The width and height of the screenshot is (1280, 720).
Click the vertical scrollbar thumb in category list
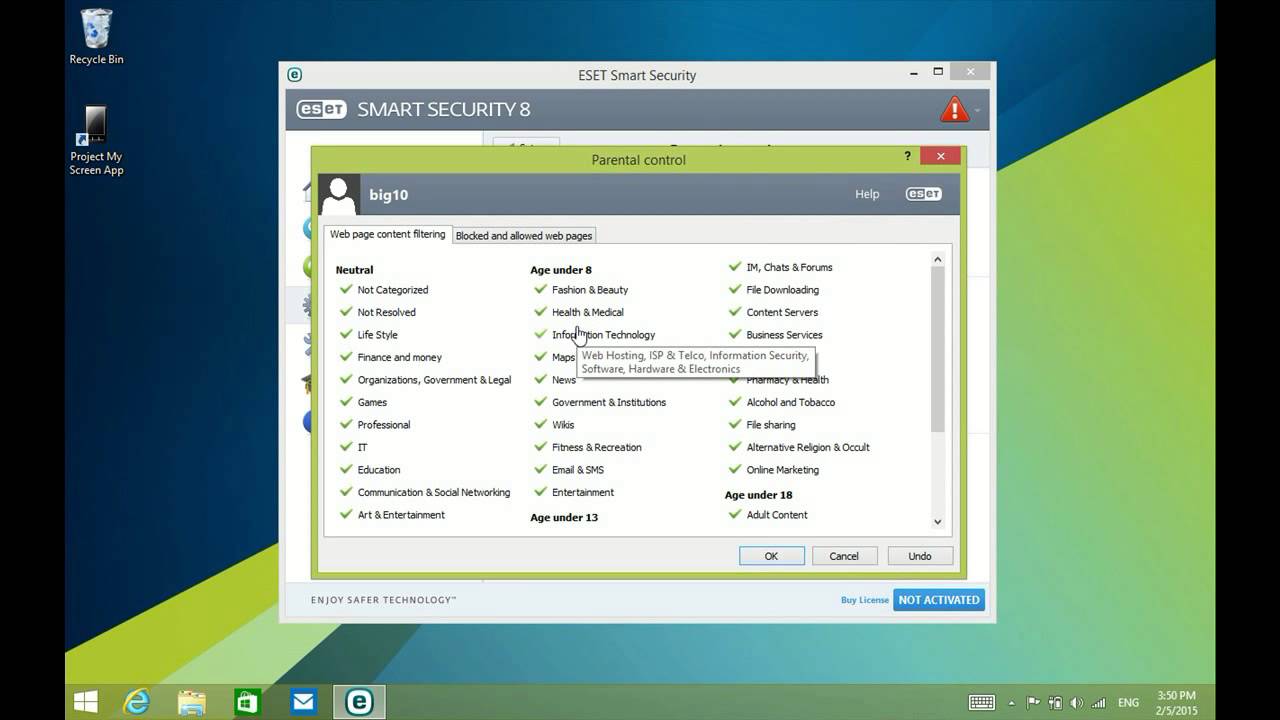pyautogui.click(x=938, y=350)
